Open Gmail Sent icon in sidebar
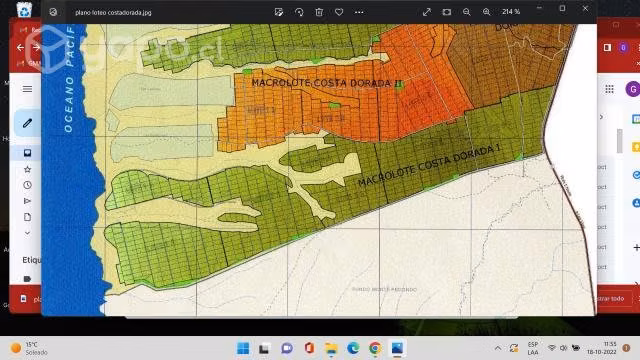The image size is (640, 360). click(x=27, y=201)
